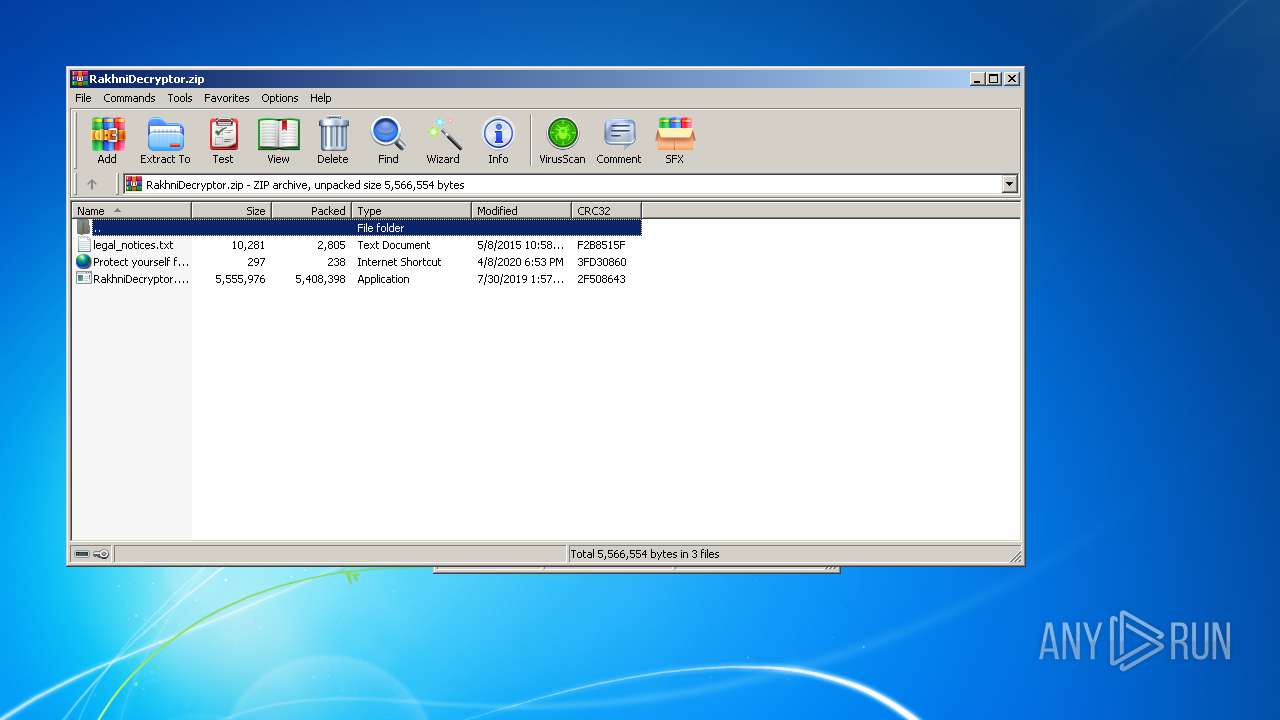This screenshot has height=720, width=1280.
Task: Click 'File folder' type cell
Action: [x=381, y=228]
